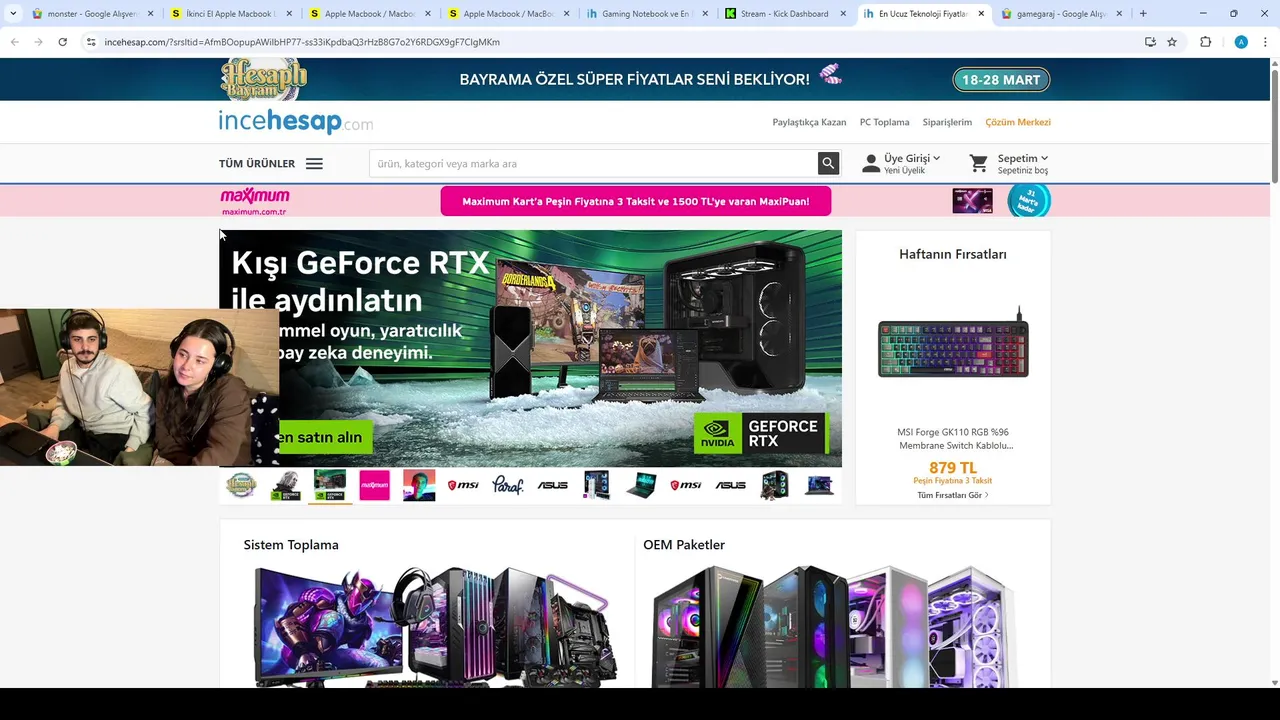Open the Chrome three-dot menu
Viewport: 1280px width, 720px height.
click(1265, 42)
